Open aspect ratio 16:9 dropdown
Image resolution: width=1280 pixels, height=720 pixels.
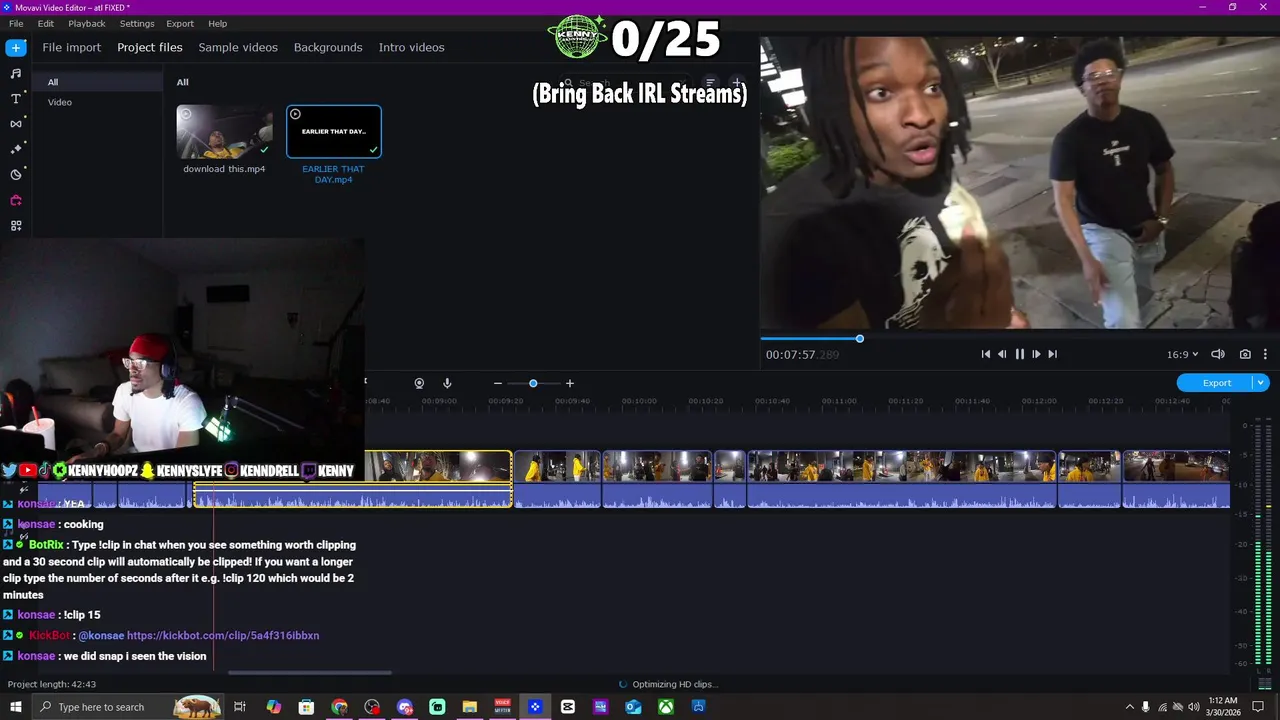(1182, 354)
